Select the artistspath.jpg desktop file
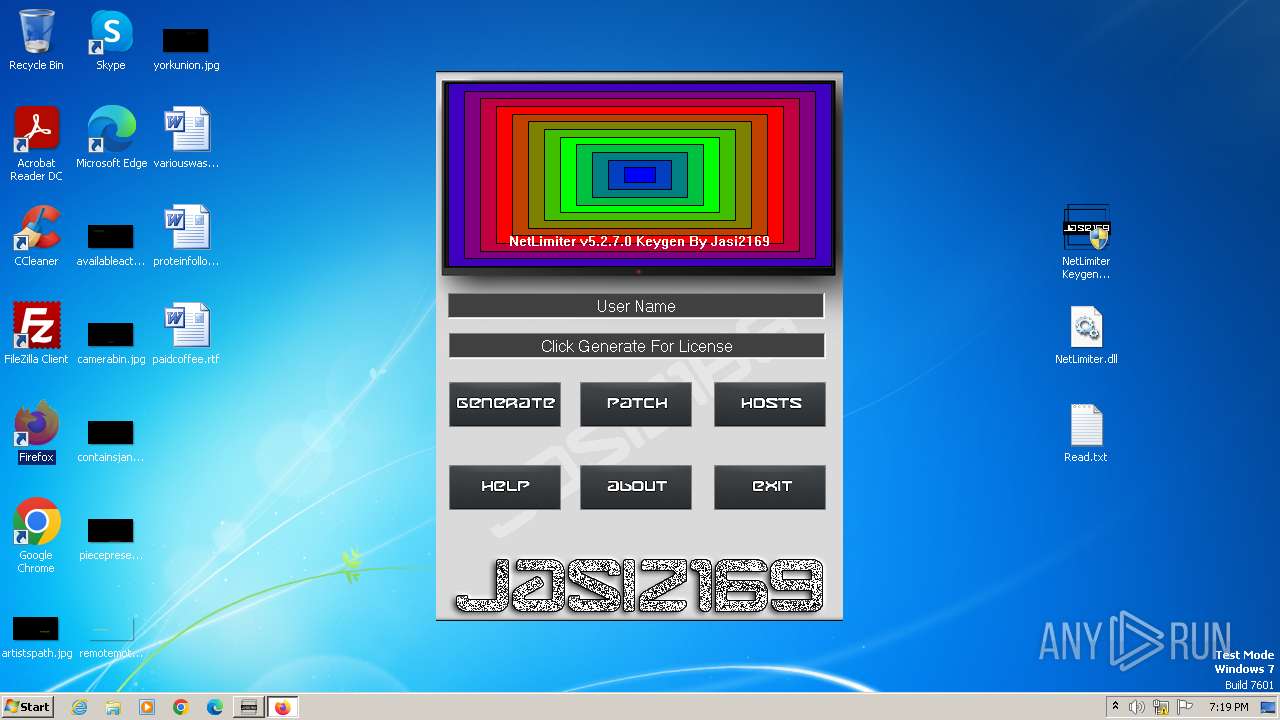1280x720 pixels. 36,636
